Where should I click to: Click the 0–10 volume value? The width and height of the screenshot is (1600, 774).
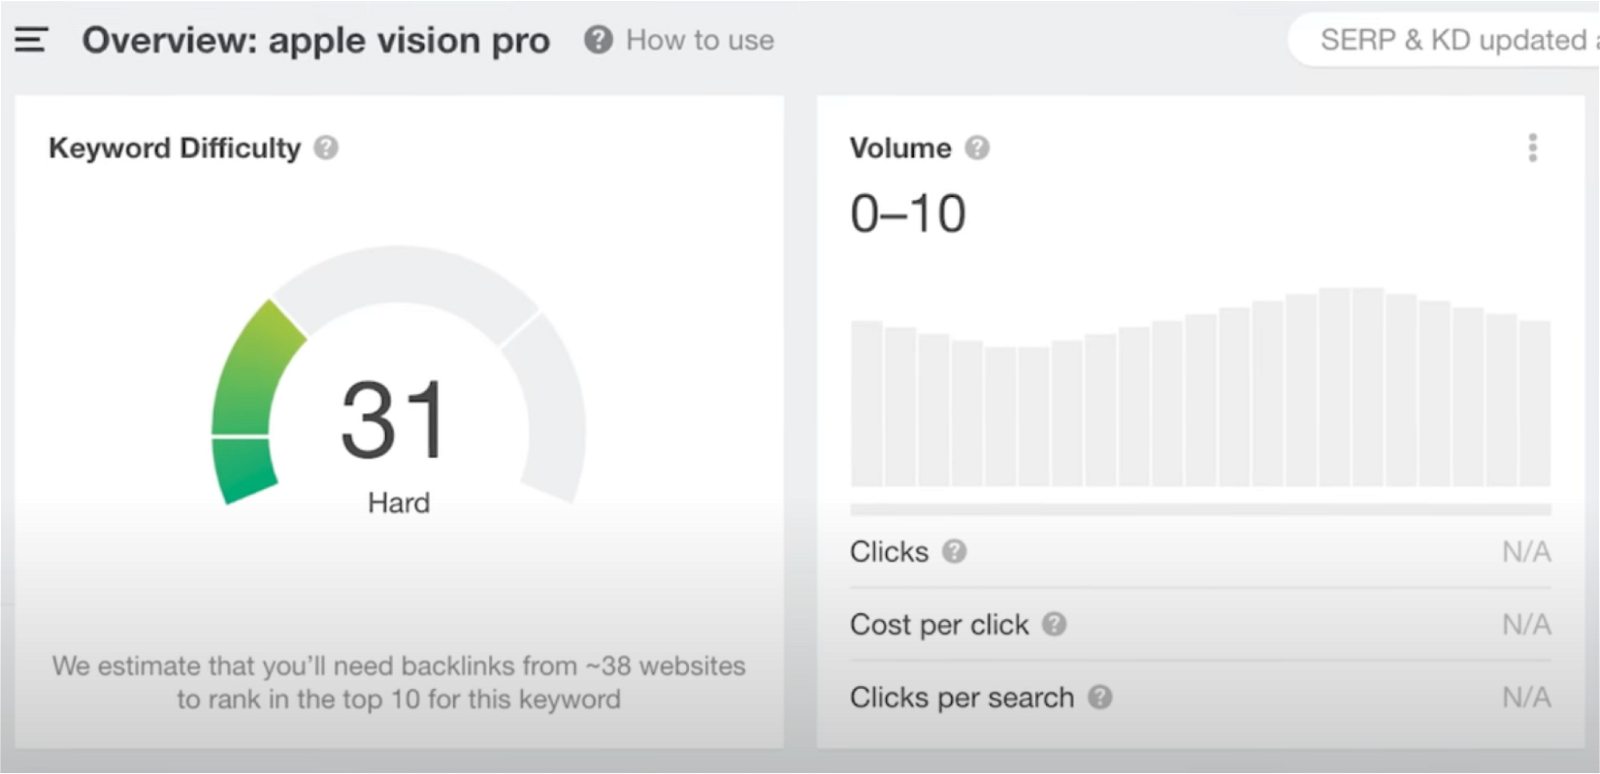coord(908,214)
